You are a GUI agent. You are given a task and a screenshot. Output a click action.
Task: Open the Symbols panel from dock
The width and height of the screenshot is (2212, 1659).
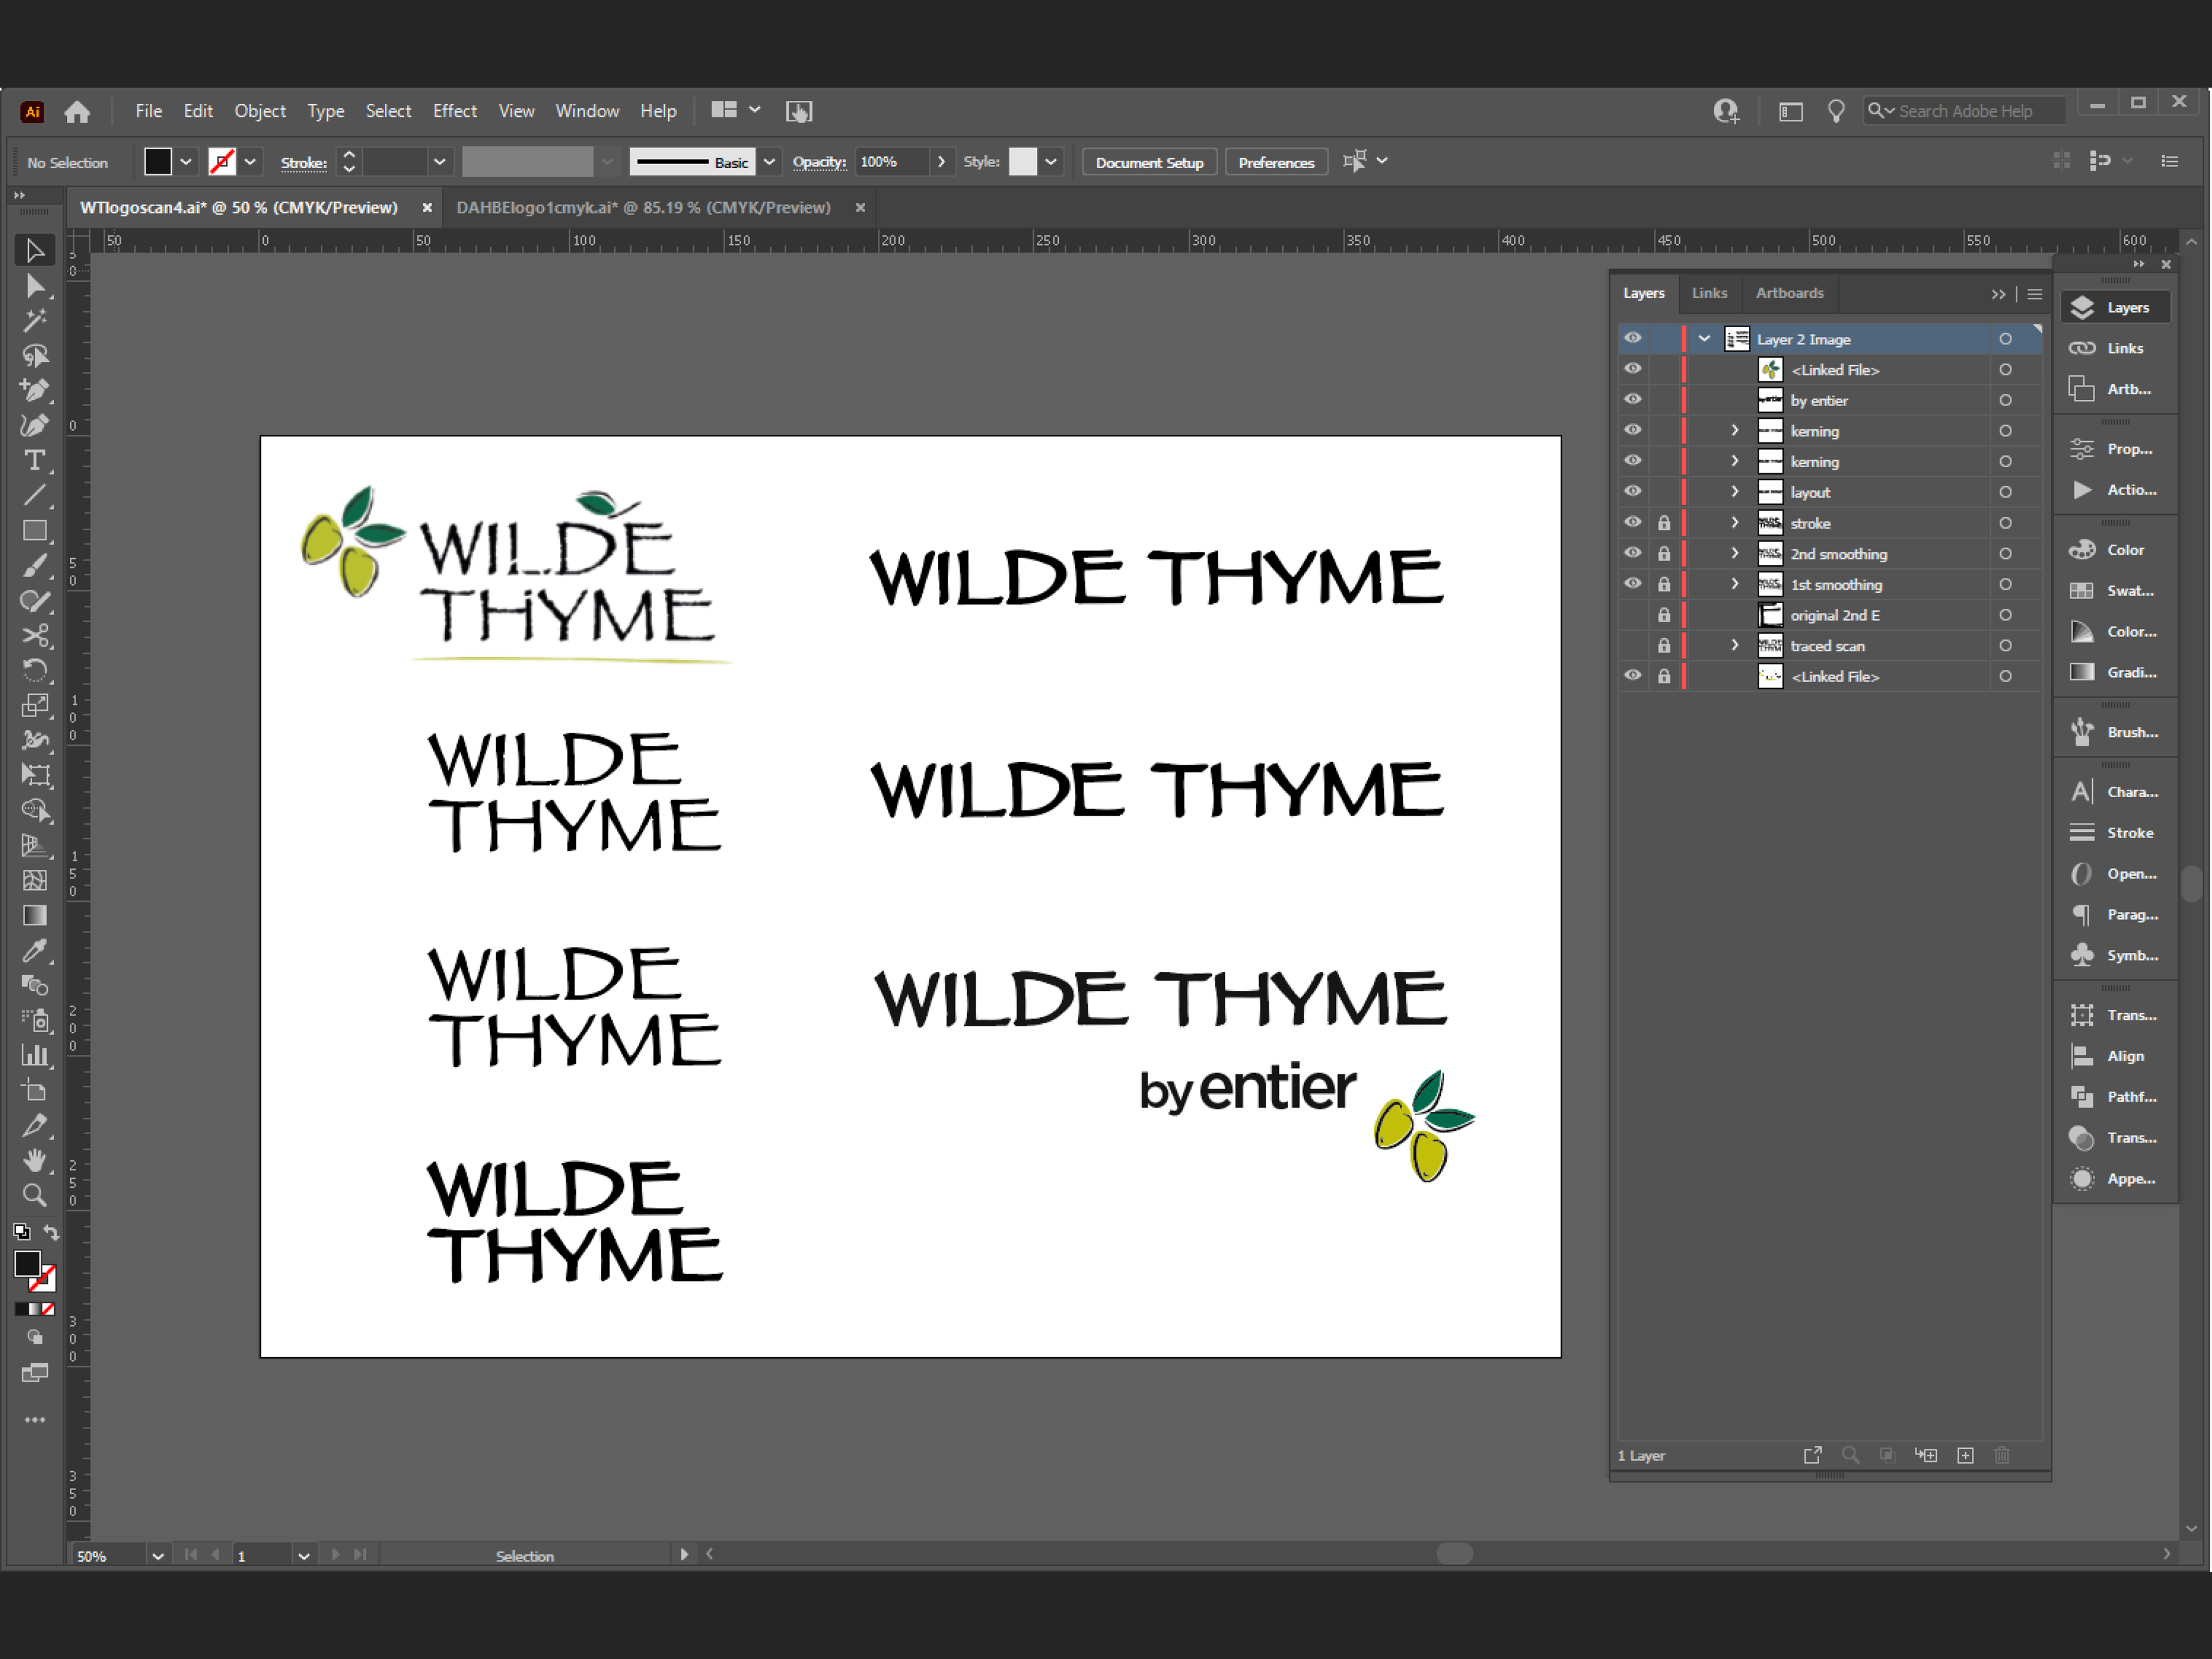pos(2114,955)
